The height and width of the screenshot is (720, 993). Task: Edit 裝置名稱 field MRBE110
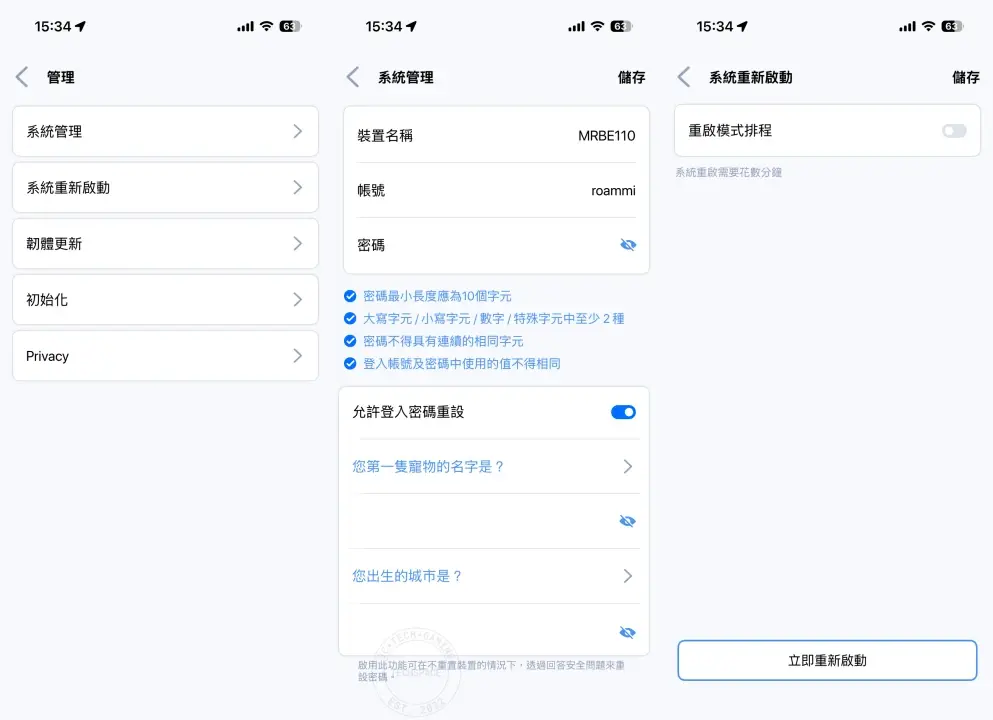606,136
